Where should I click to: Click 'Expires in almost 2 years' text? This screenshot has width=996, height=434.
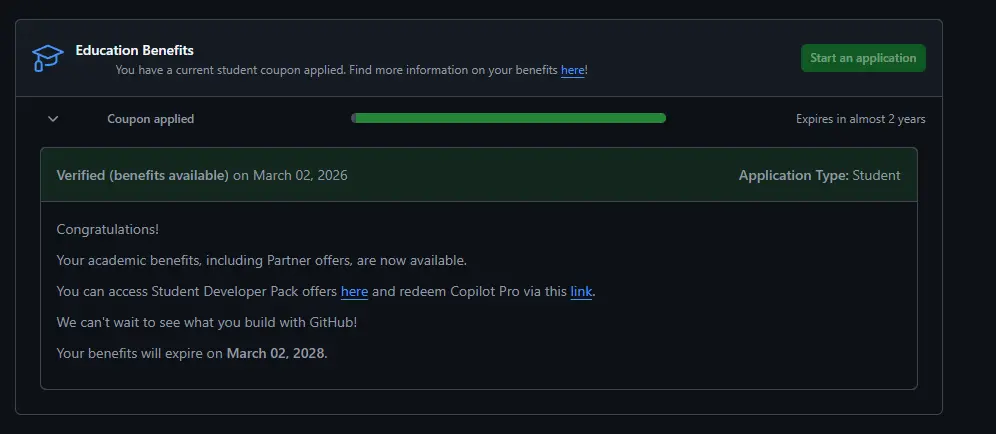[860, 119]
